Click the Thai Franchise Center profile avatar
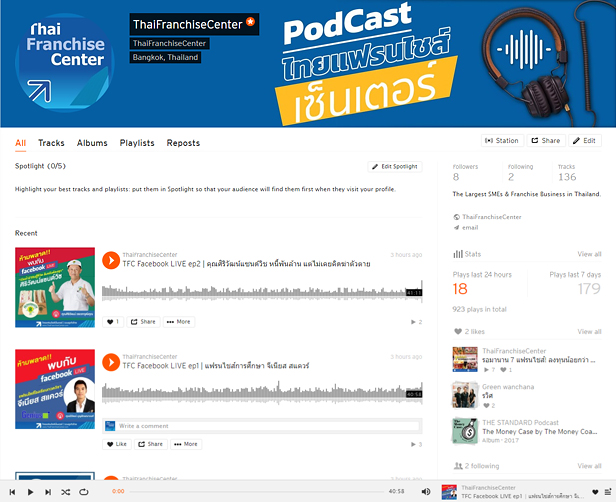The image size is (616, 502). (x=65, y=63)
